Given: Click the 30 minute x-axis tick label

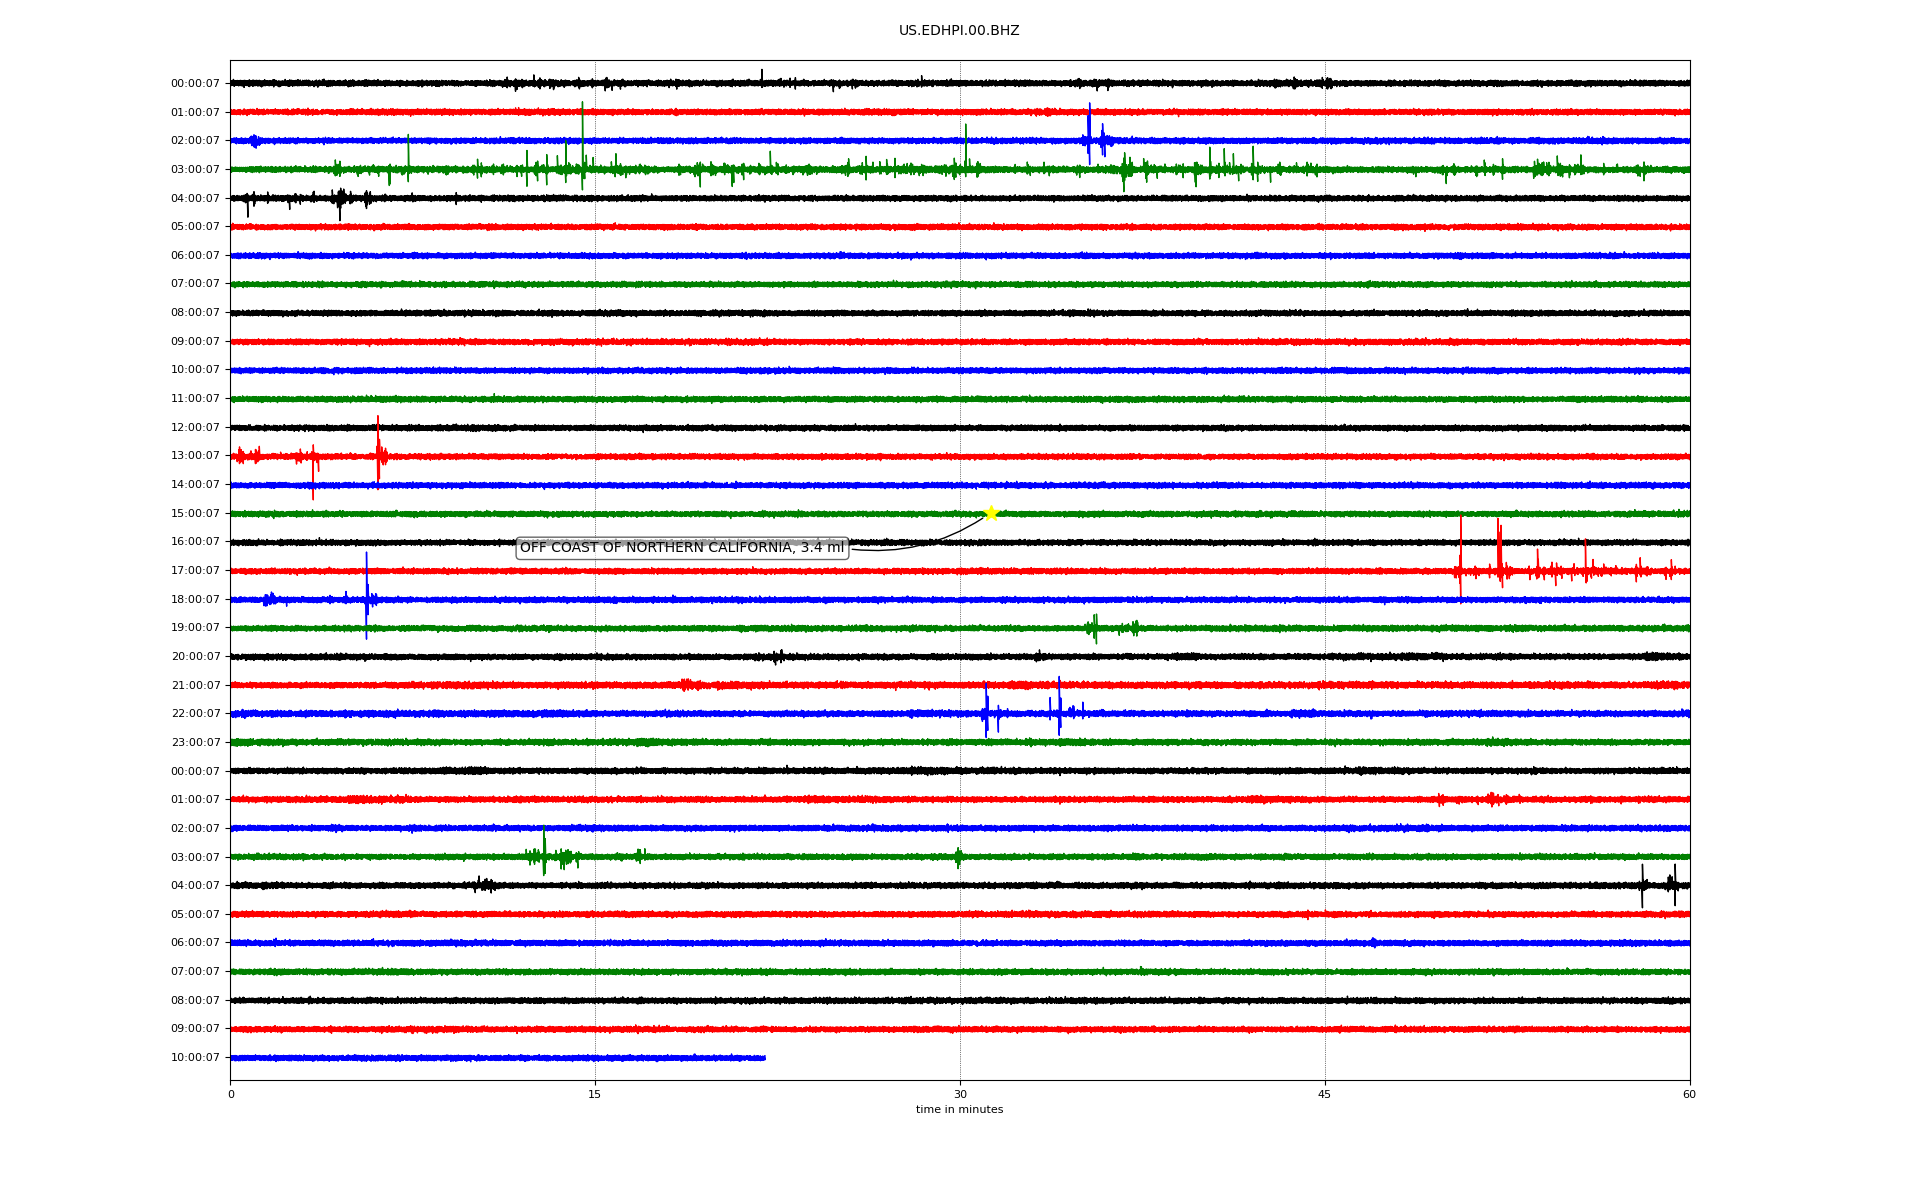Looking at the screenshot, I should coord(960,1095).
